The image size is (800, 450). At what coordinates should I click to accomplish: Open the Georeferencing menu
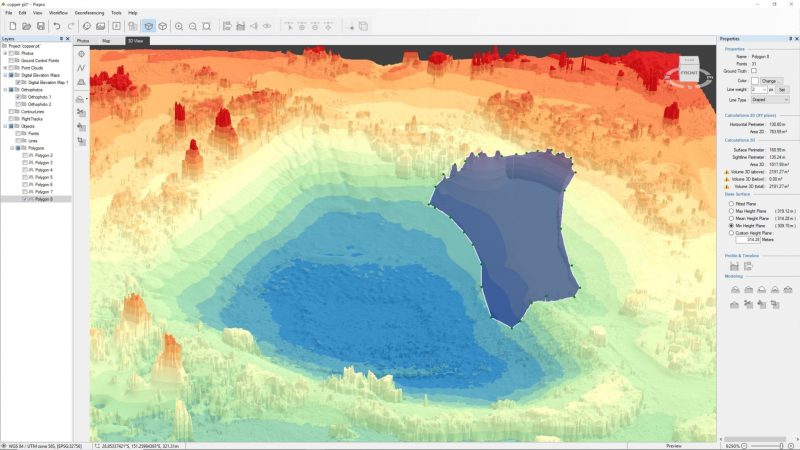90,12
